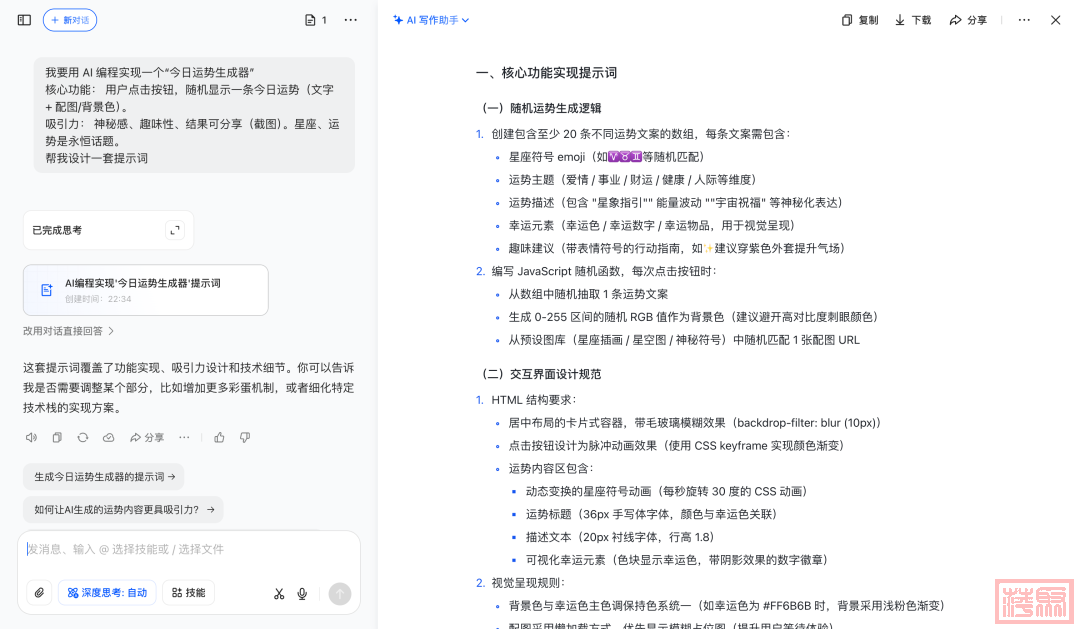Attach a file with the paperclip icon
The width and height of the screenshot is (1080, 629).
[39, 593]
